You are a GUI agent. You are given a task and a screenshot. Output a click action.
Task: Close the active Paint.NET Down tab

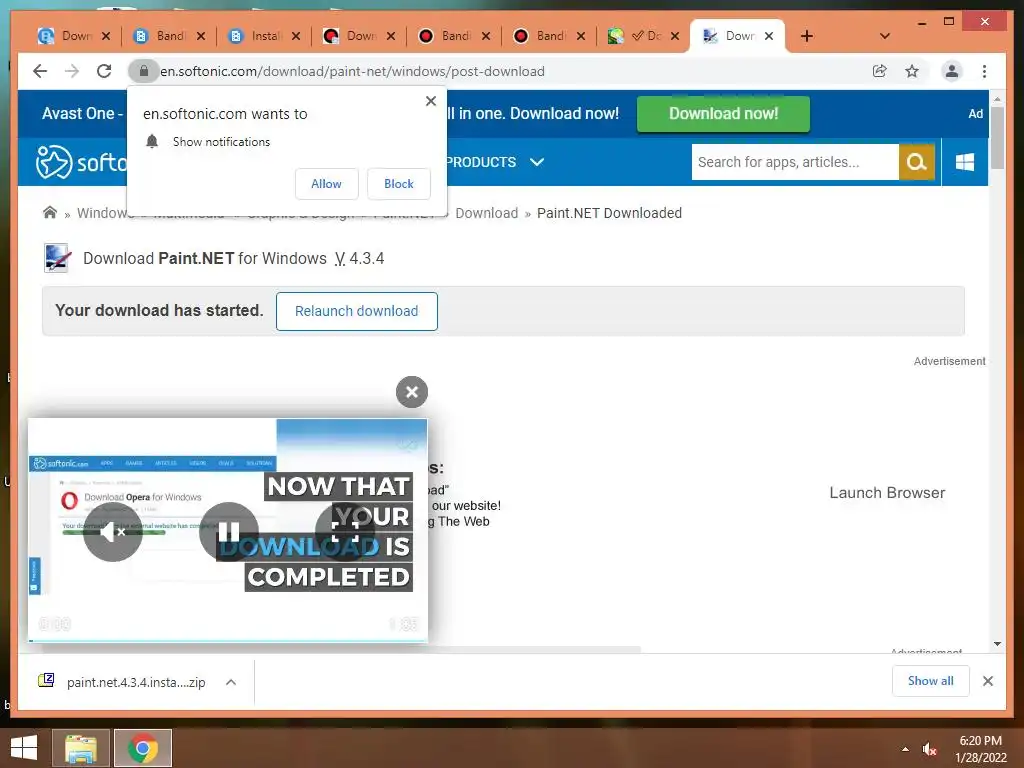pyautogui.click(x=769, y=36)
